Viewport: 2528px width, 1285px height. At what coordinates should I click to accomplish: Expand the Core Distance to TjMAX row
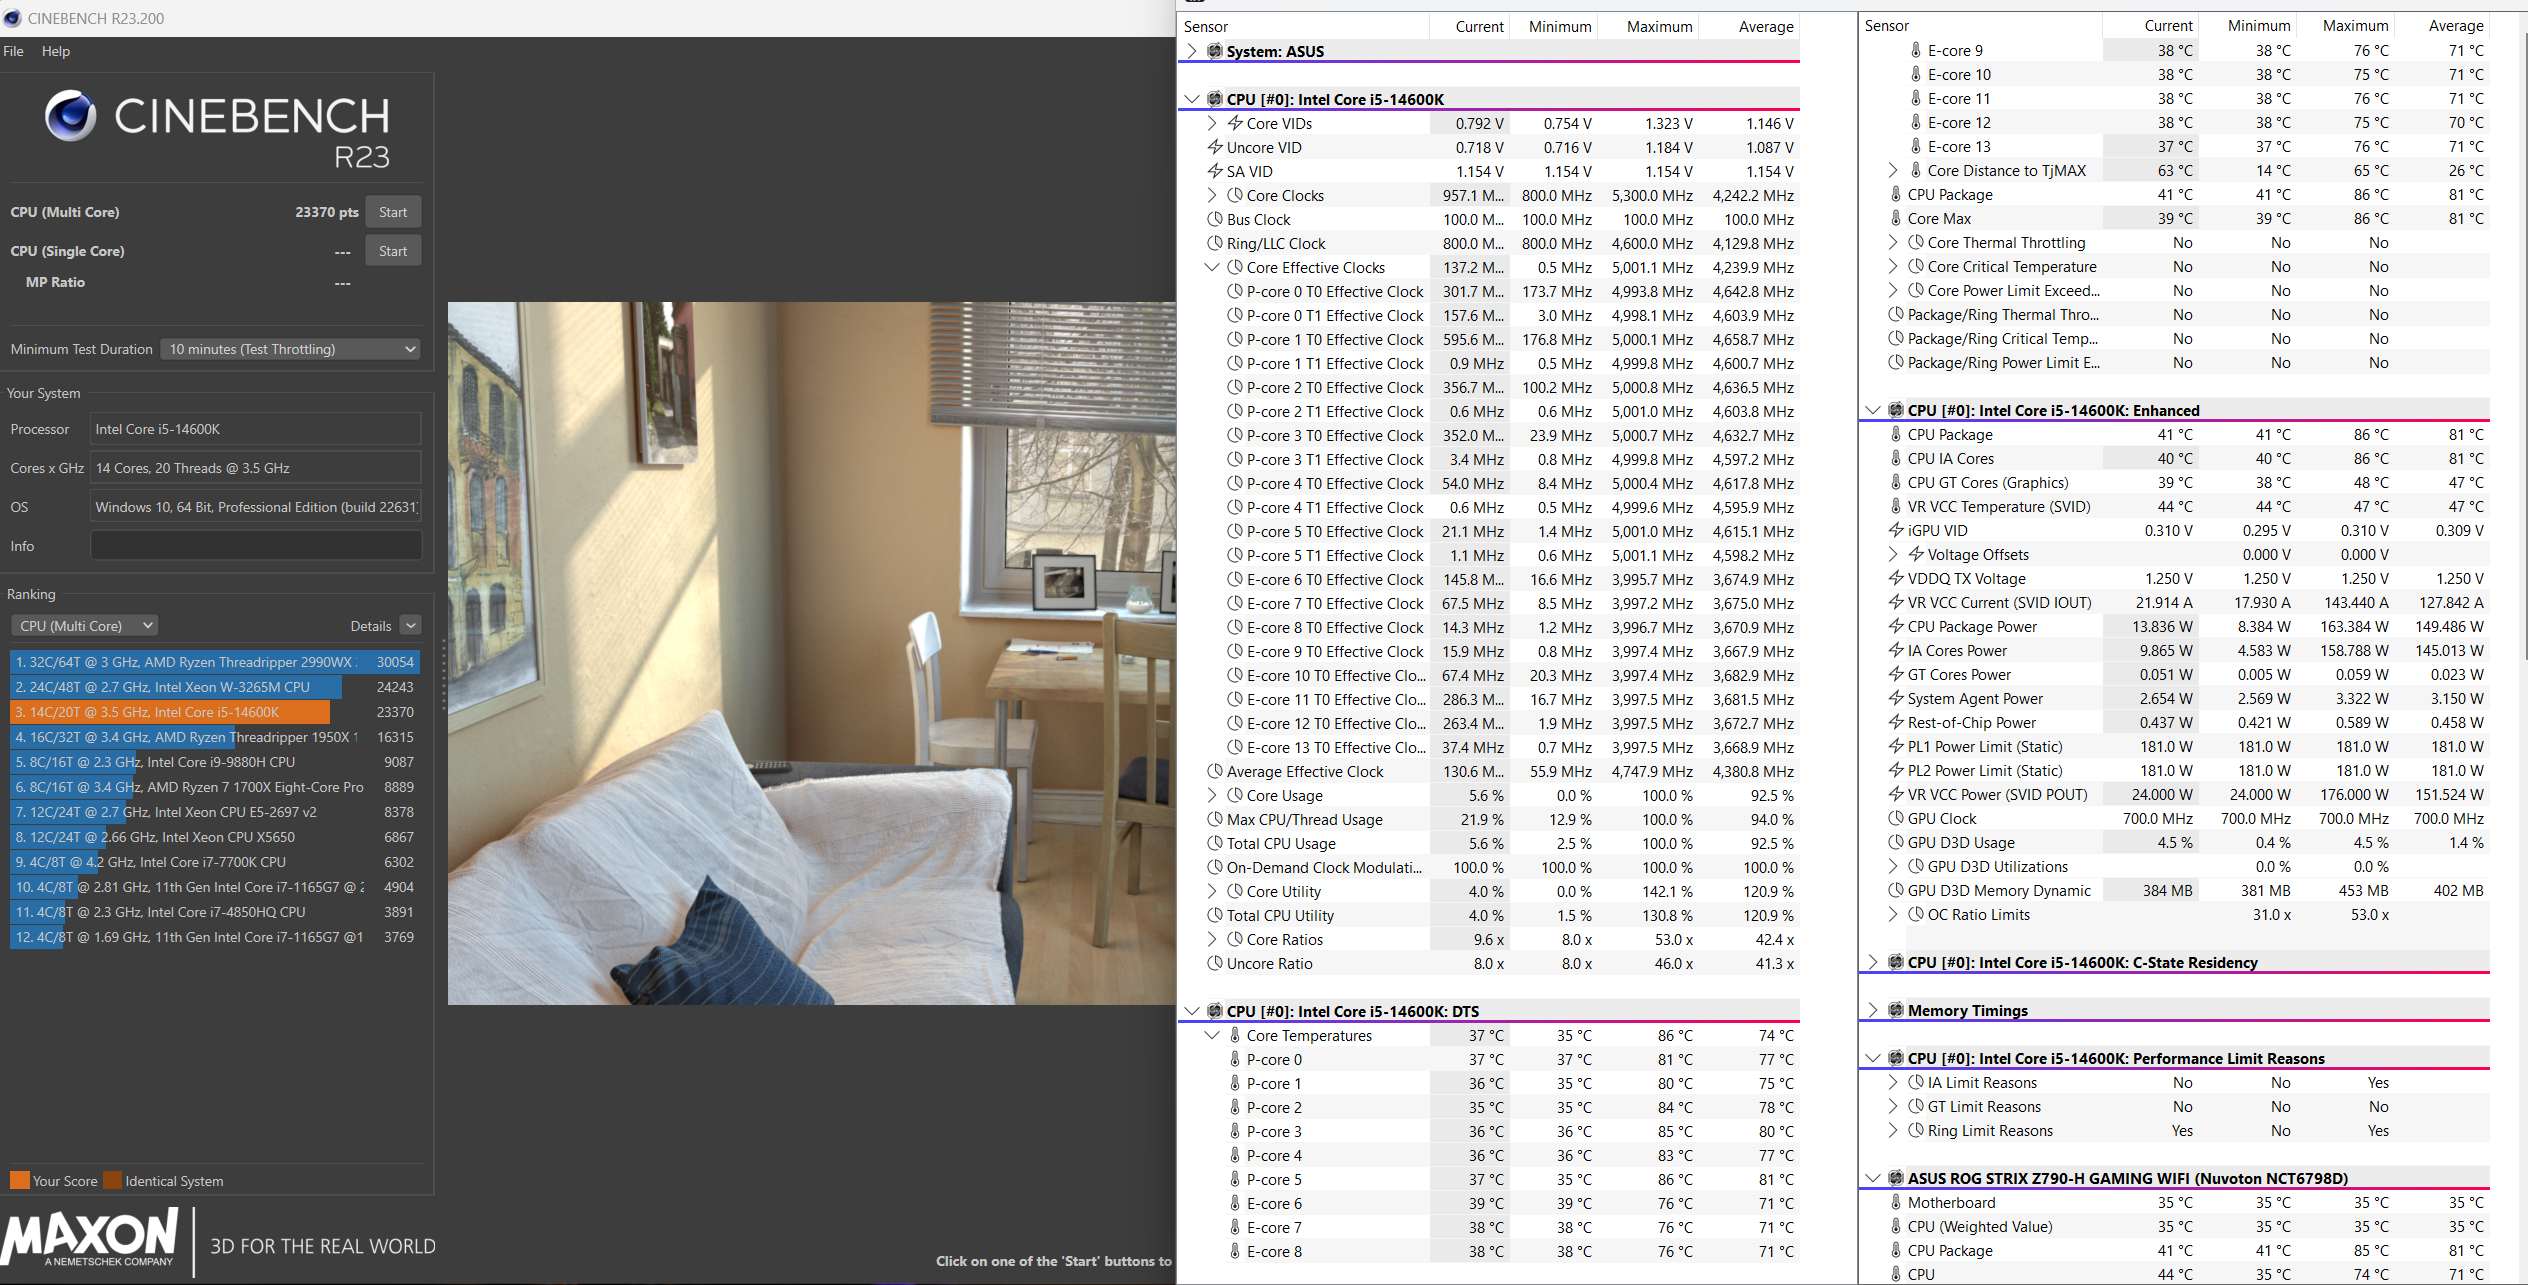click(x=1893, y=170)
